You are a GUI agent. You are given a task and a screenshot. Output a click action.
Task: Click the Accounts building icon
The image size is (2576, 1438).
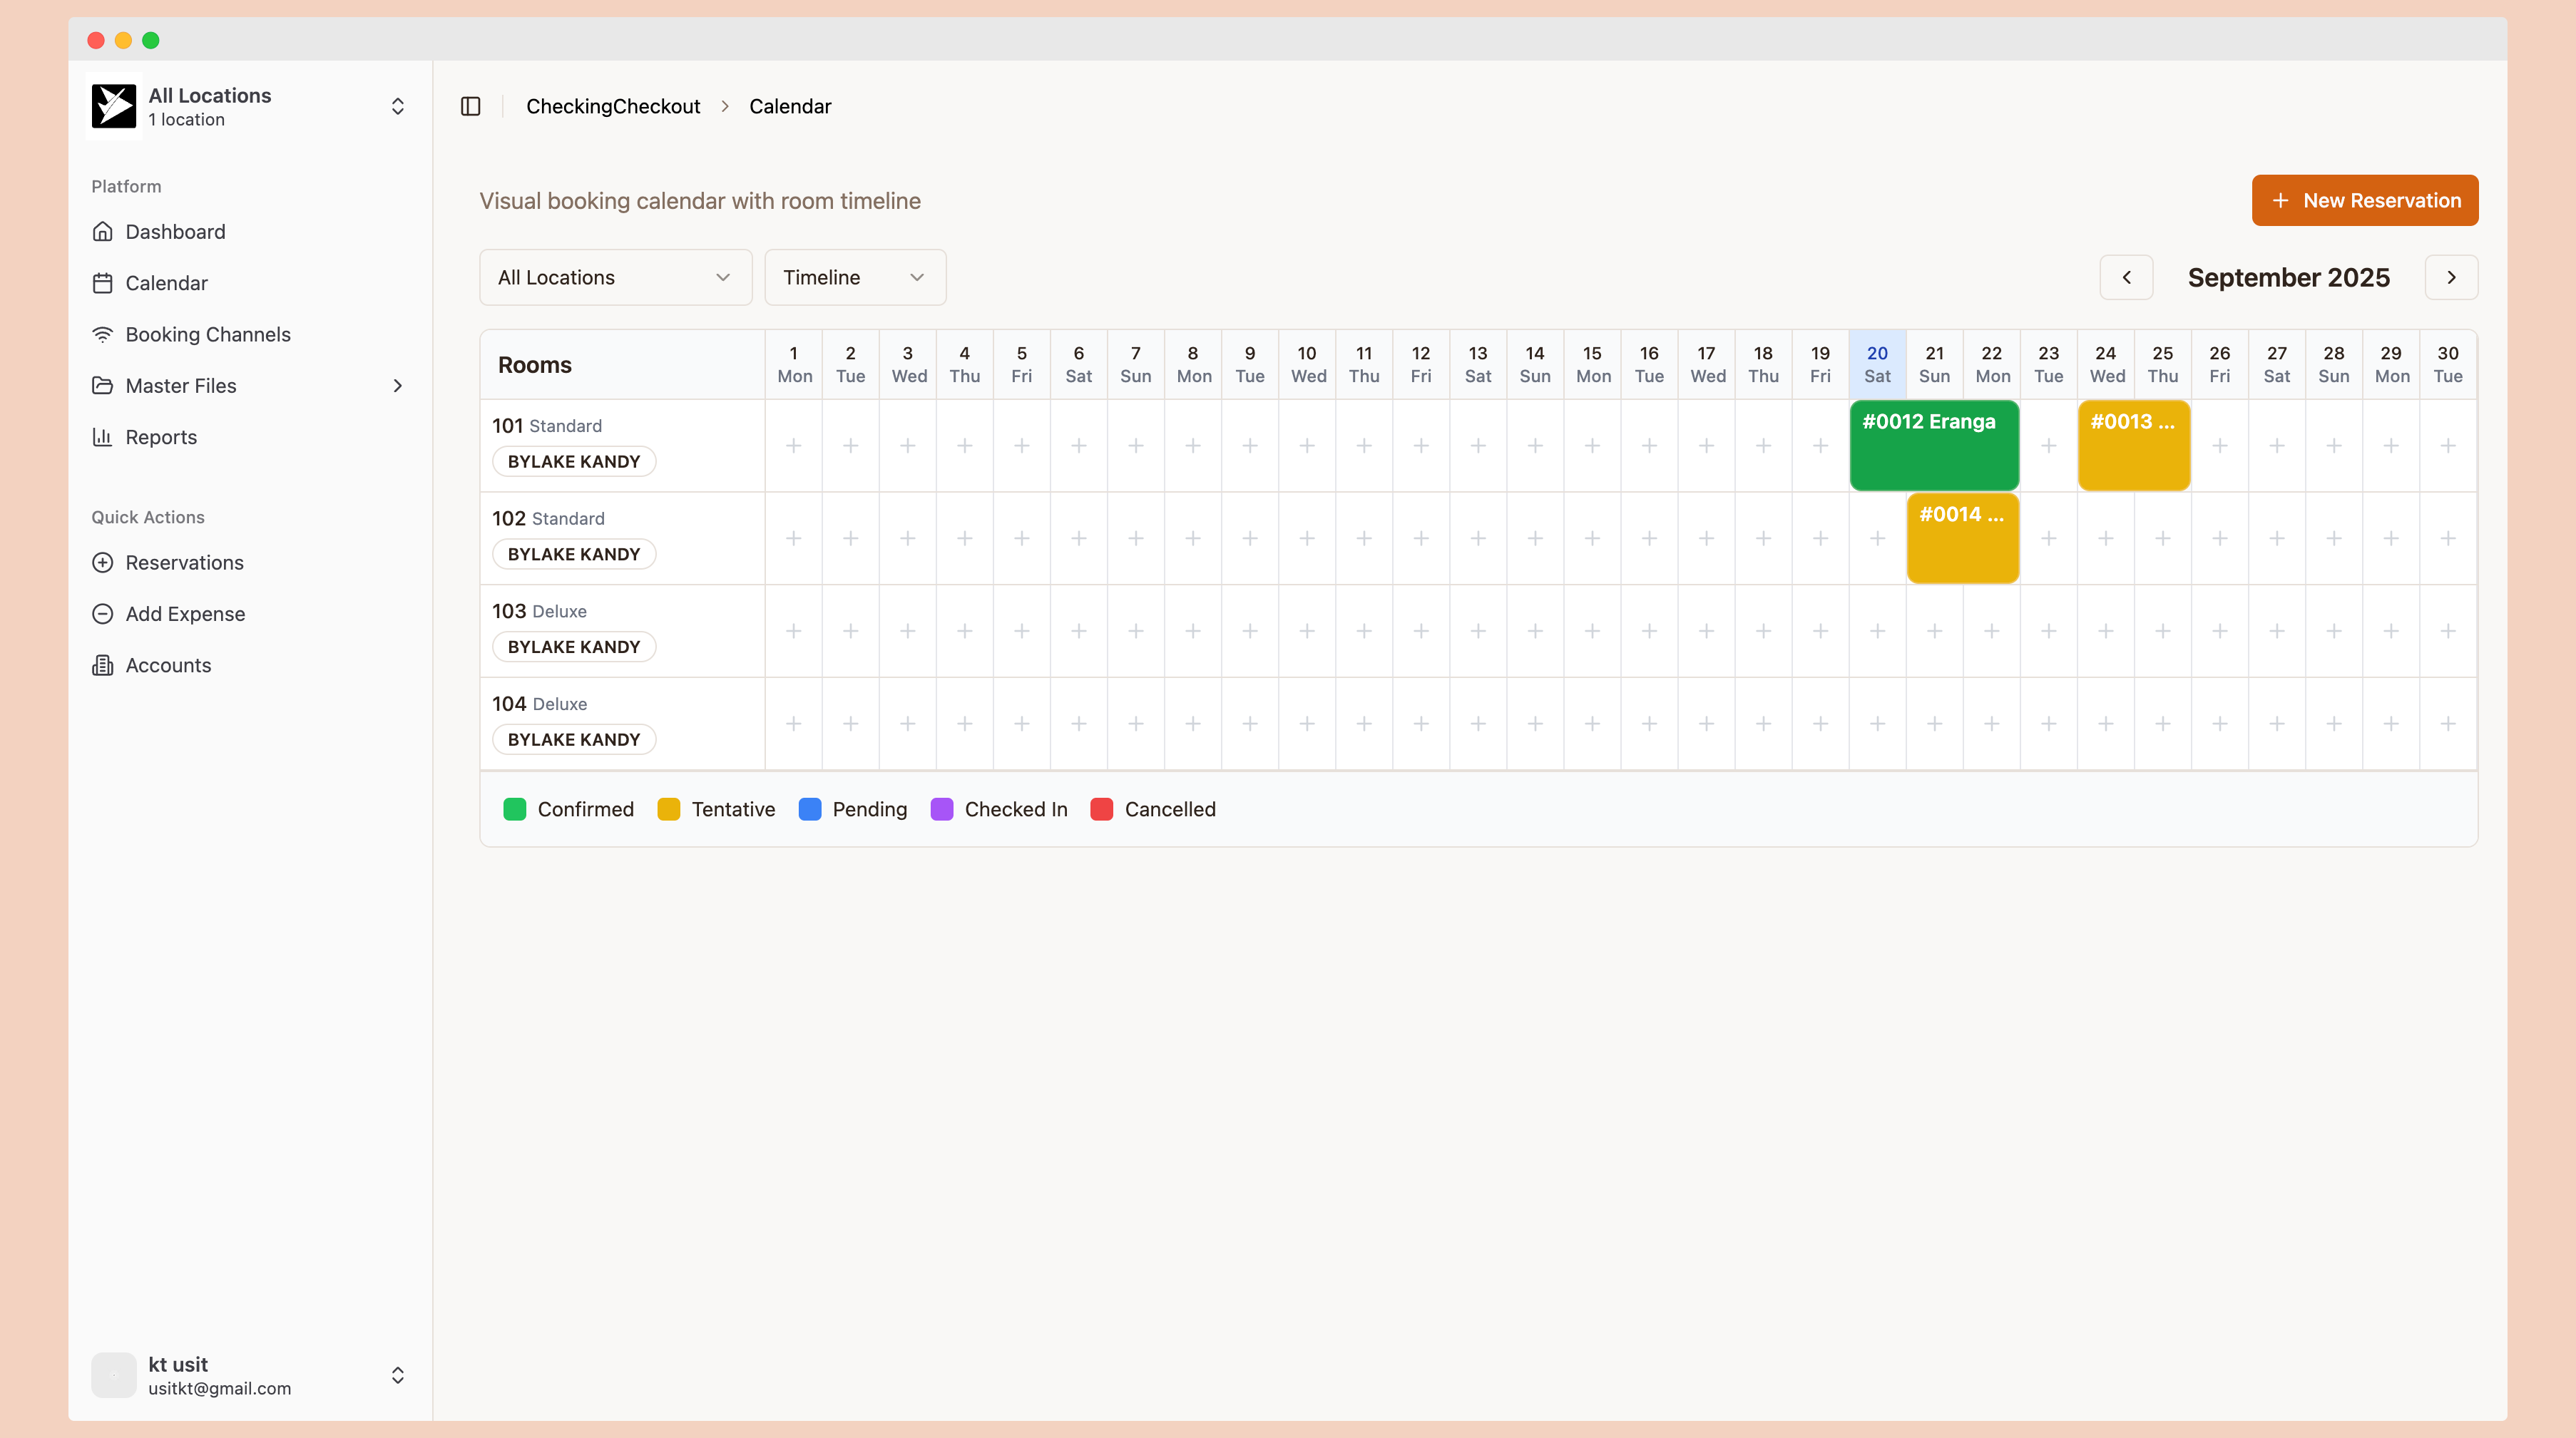coord(102,665)
